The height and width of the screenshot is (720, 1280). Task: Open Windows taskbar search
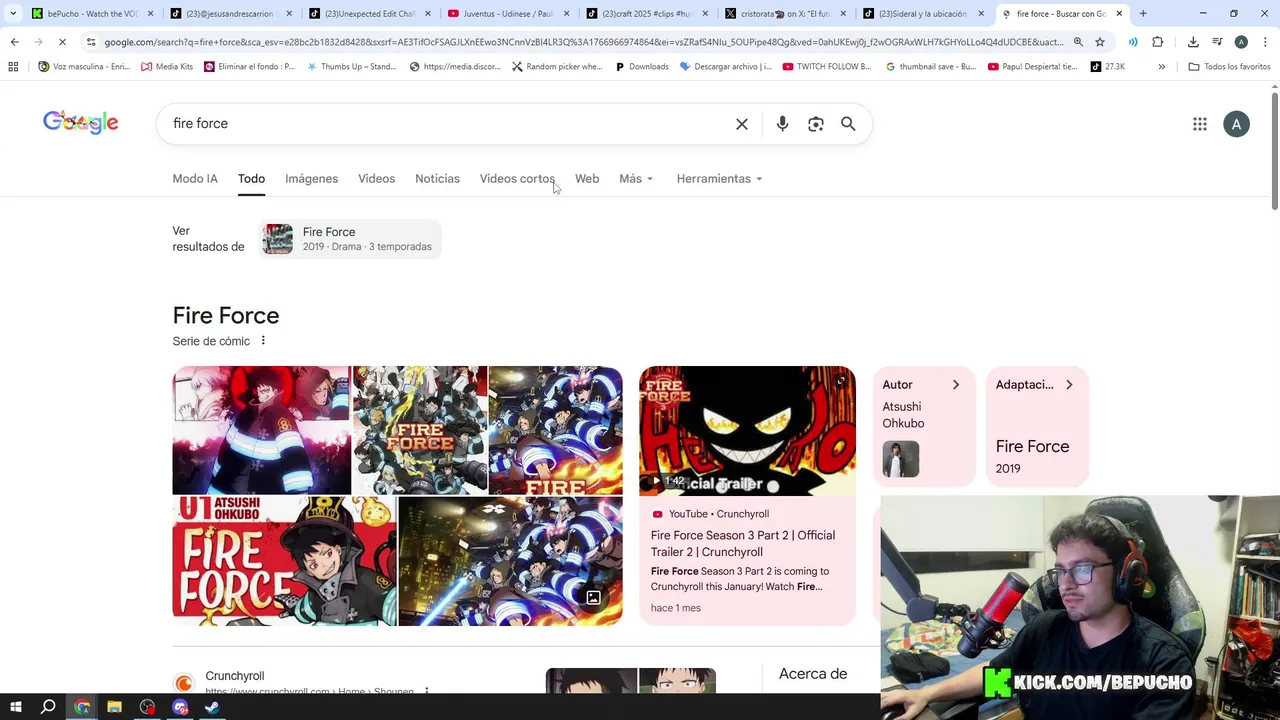[x=48, y=707]
